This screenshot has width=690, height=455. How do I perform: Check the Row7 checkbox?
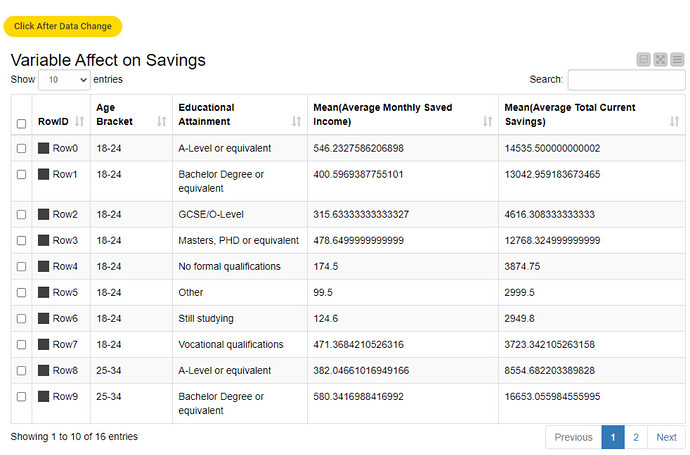(x=21, y=345)
